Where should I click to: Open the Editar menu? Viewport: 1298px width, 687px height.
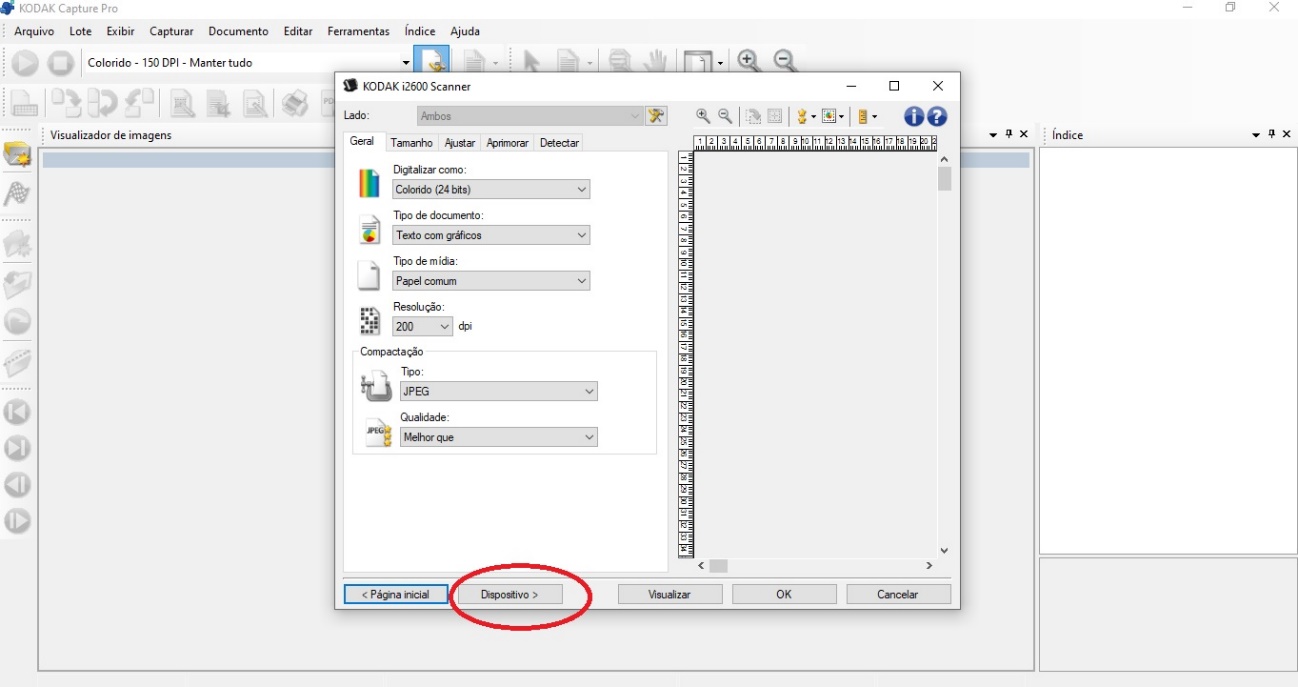tap(298, 31)
